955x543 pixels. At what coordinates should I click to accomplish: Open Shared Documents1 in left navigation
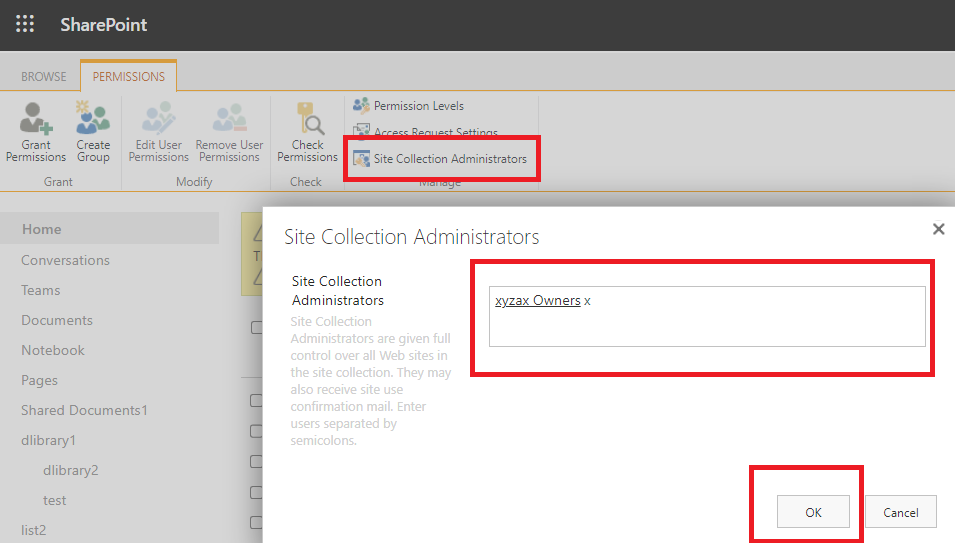click(84, 410)
